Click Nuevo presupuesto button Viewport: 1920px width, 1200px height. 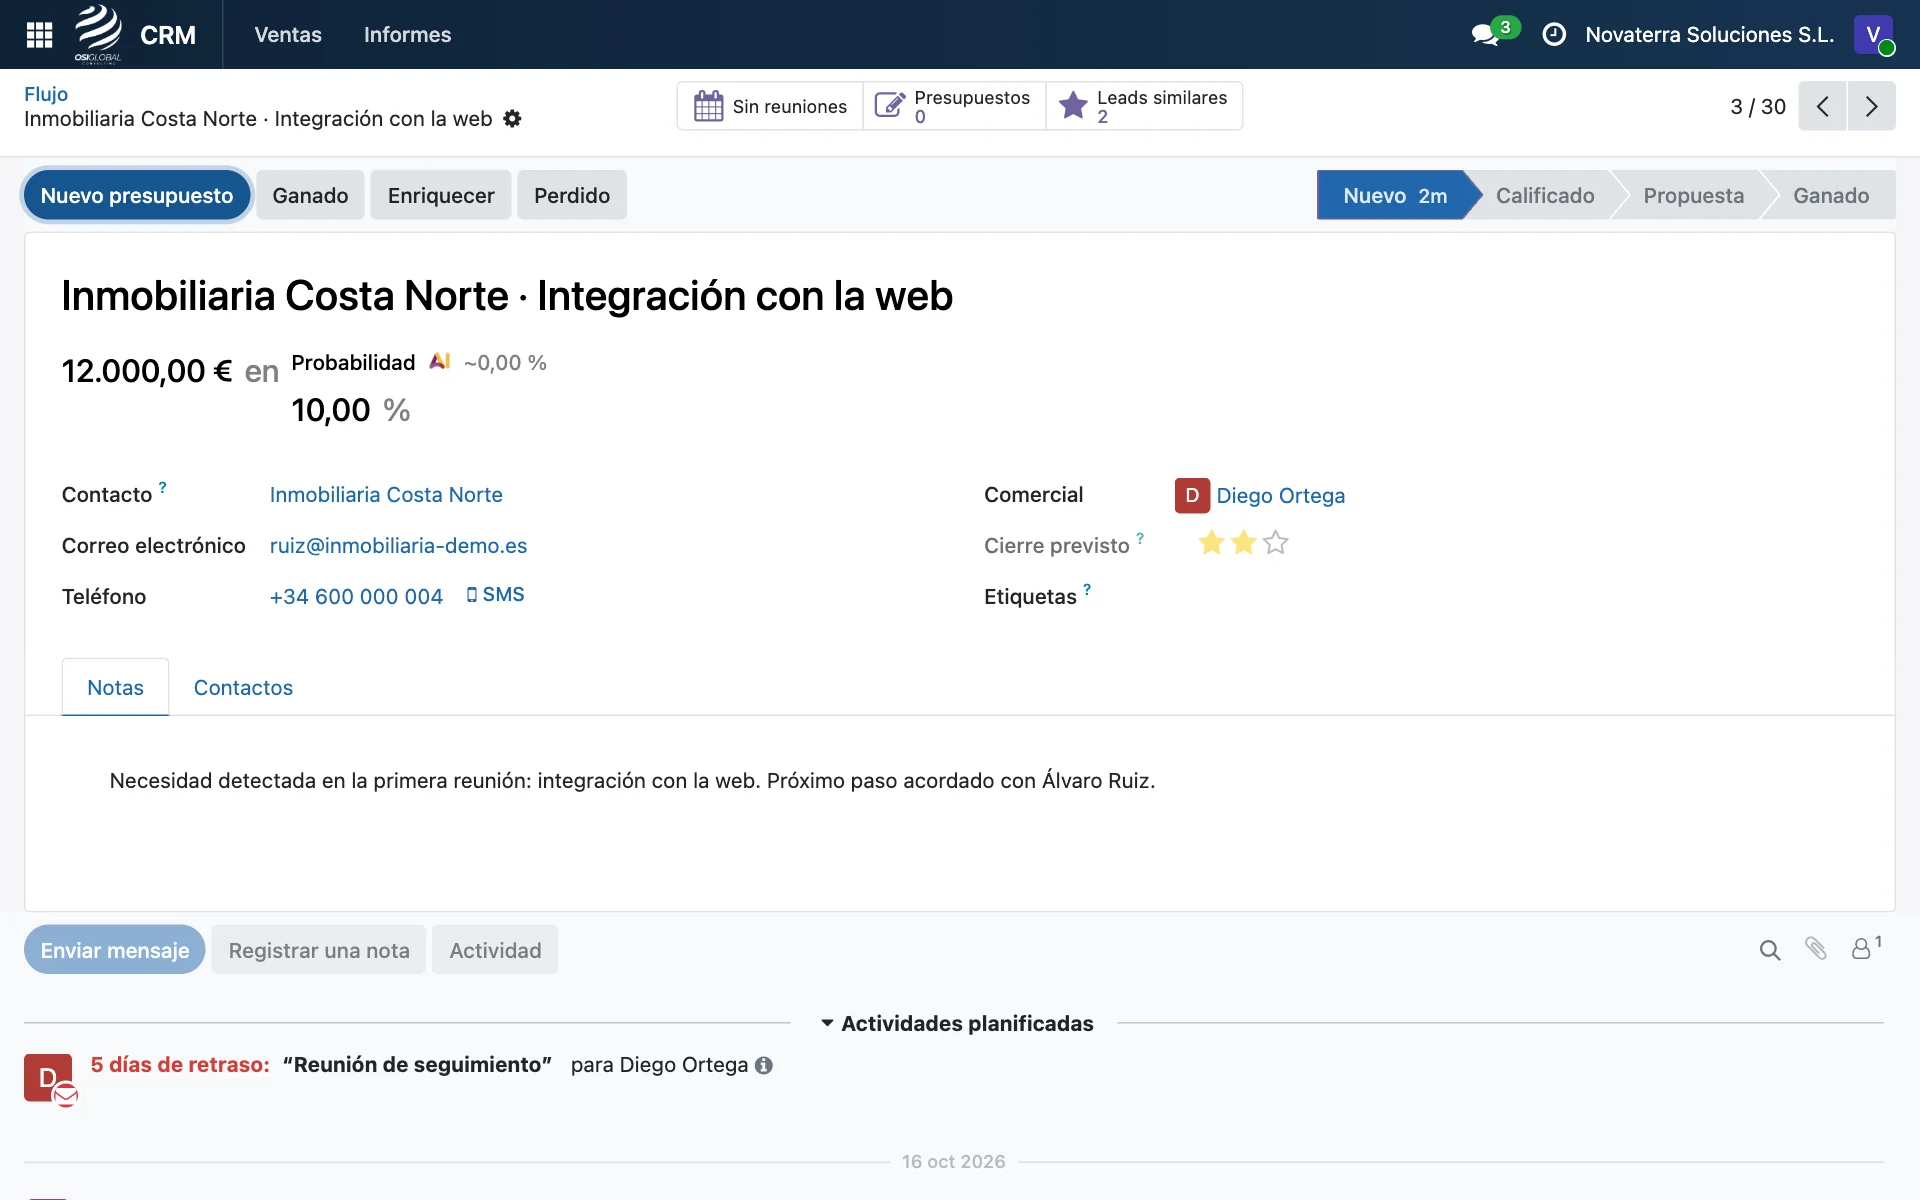(x=137, y=195)
